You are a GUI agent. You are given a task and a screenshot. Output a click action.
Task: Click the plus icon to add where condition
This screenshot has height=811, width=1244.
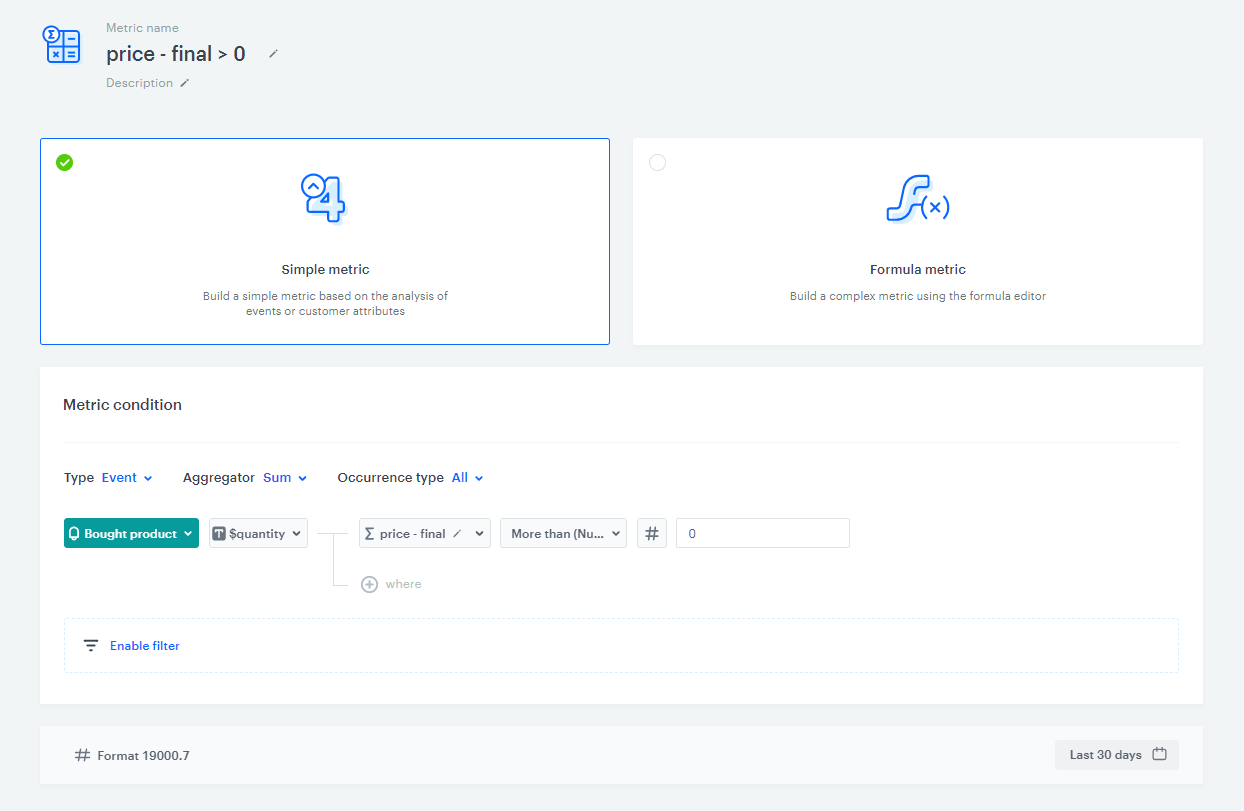pyautogui.click(x=369, y=584)
